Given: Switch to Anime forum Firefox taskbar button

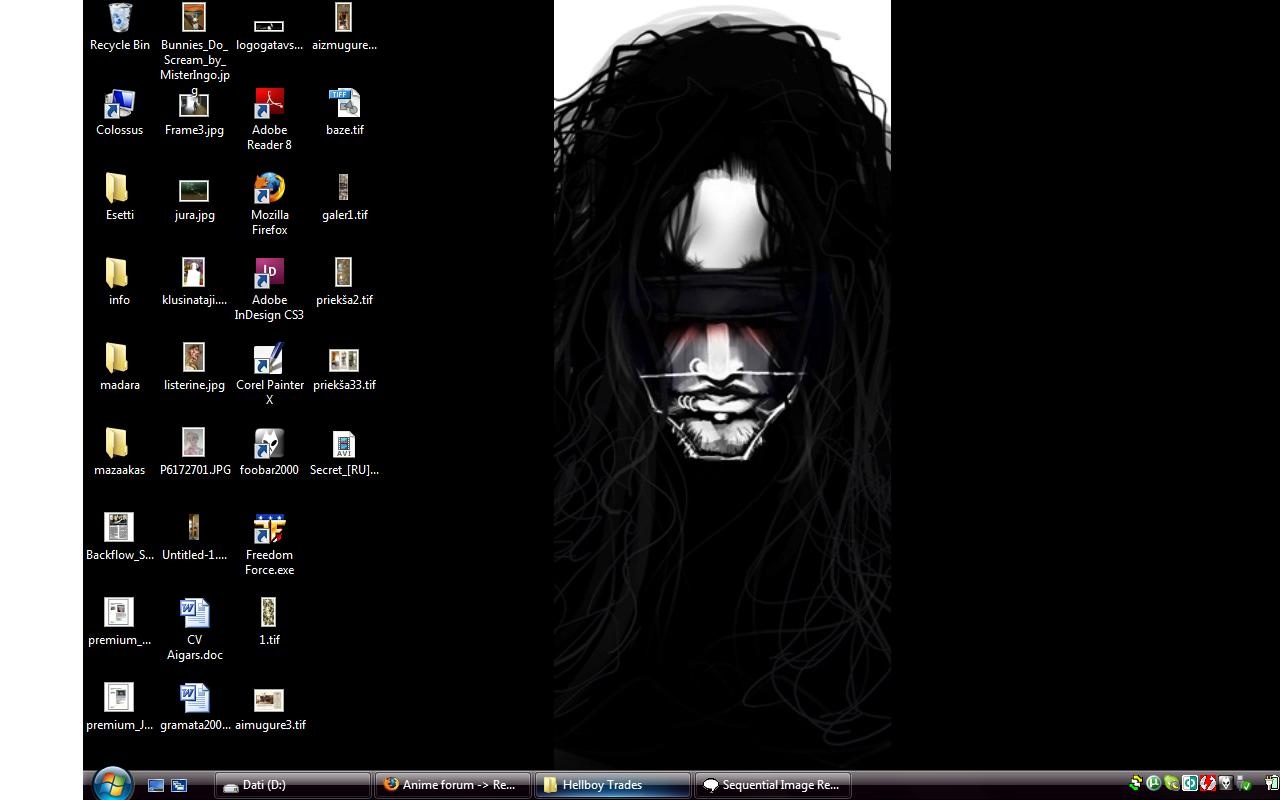Looking at the screenshot, I should 453,785.
